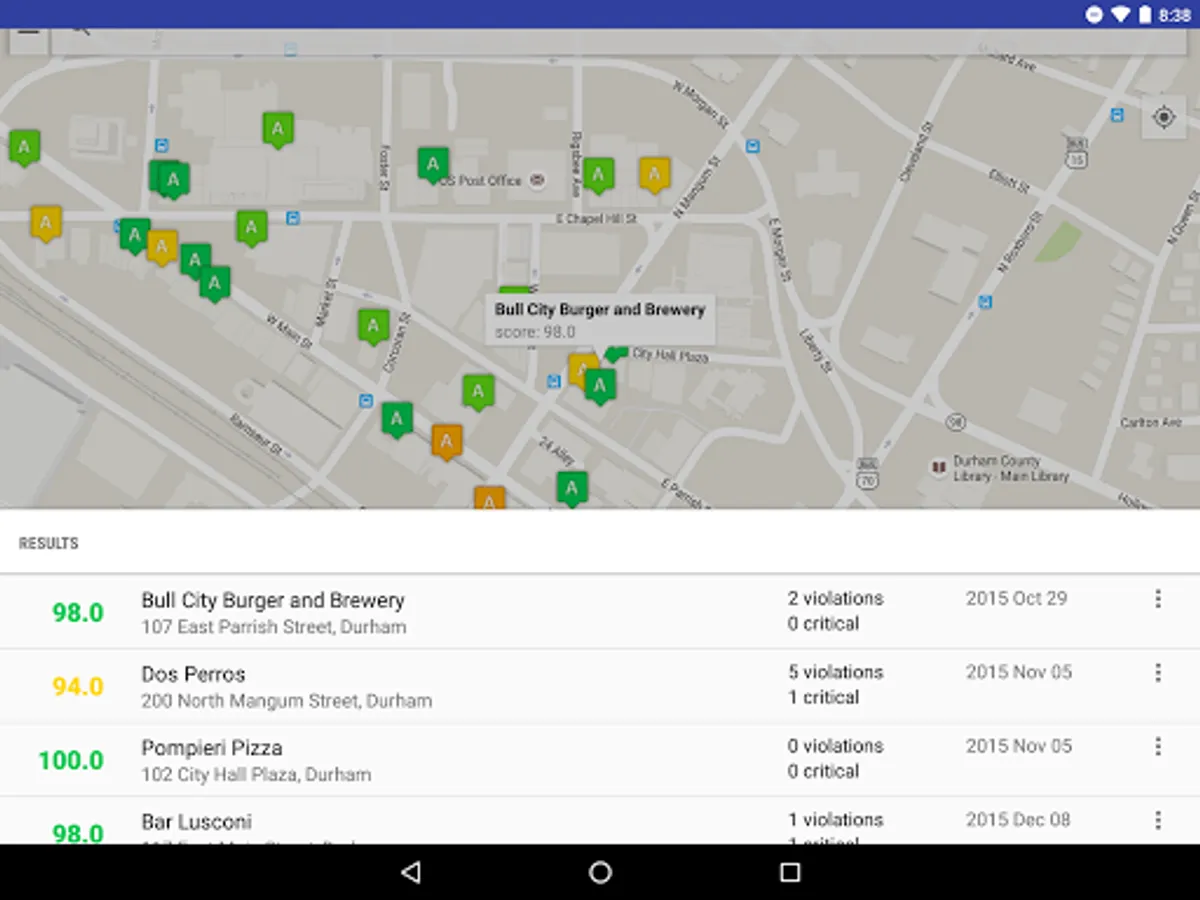Tap inspection date 2015 Oct 29
Image resolution: width=1200 pixels, height=900 pixels.
click(x=1017, y=598)
